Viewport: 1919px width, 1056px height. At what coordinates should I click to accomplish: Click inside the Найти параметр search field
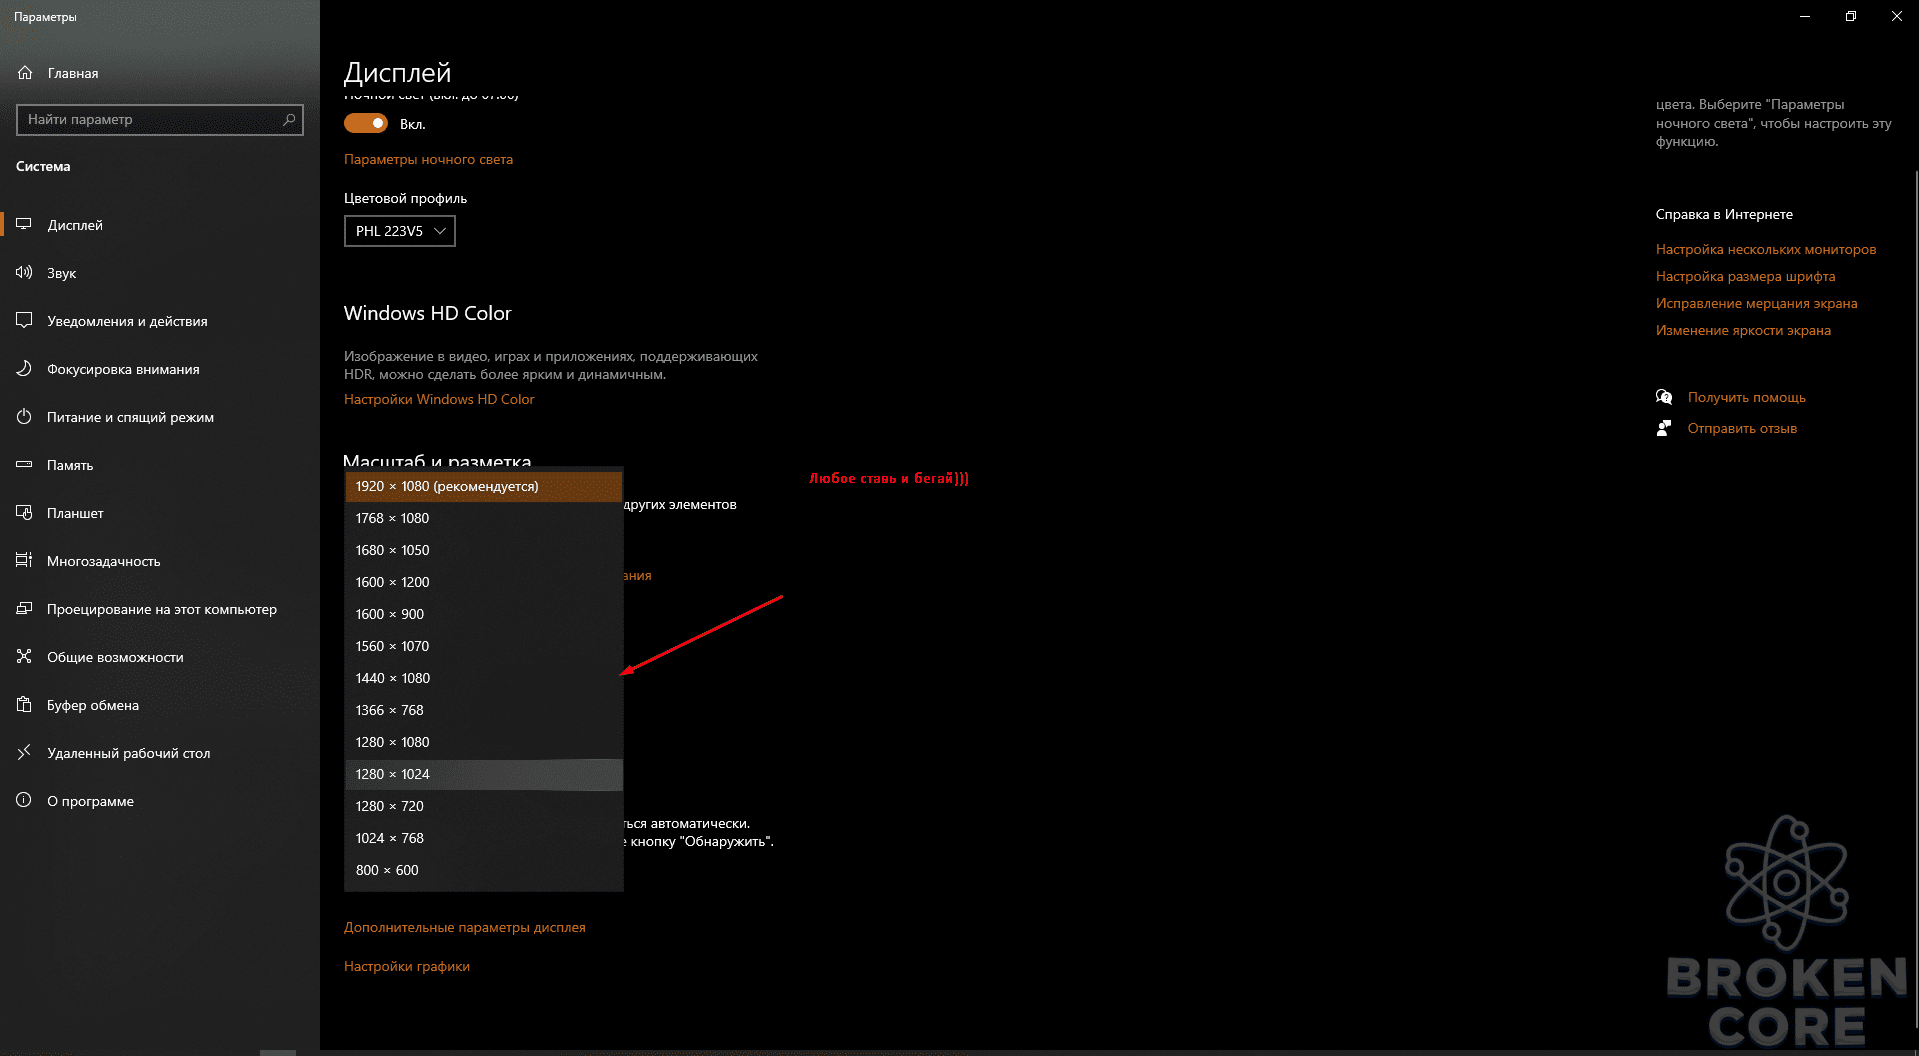[160, 119]
